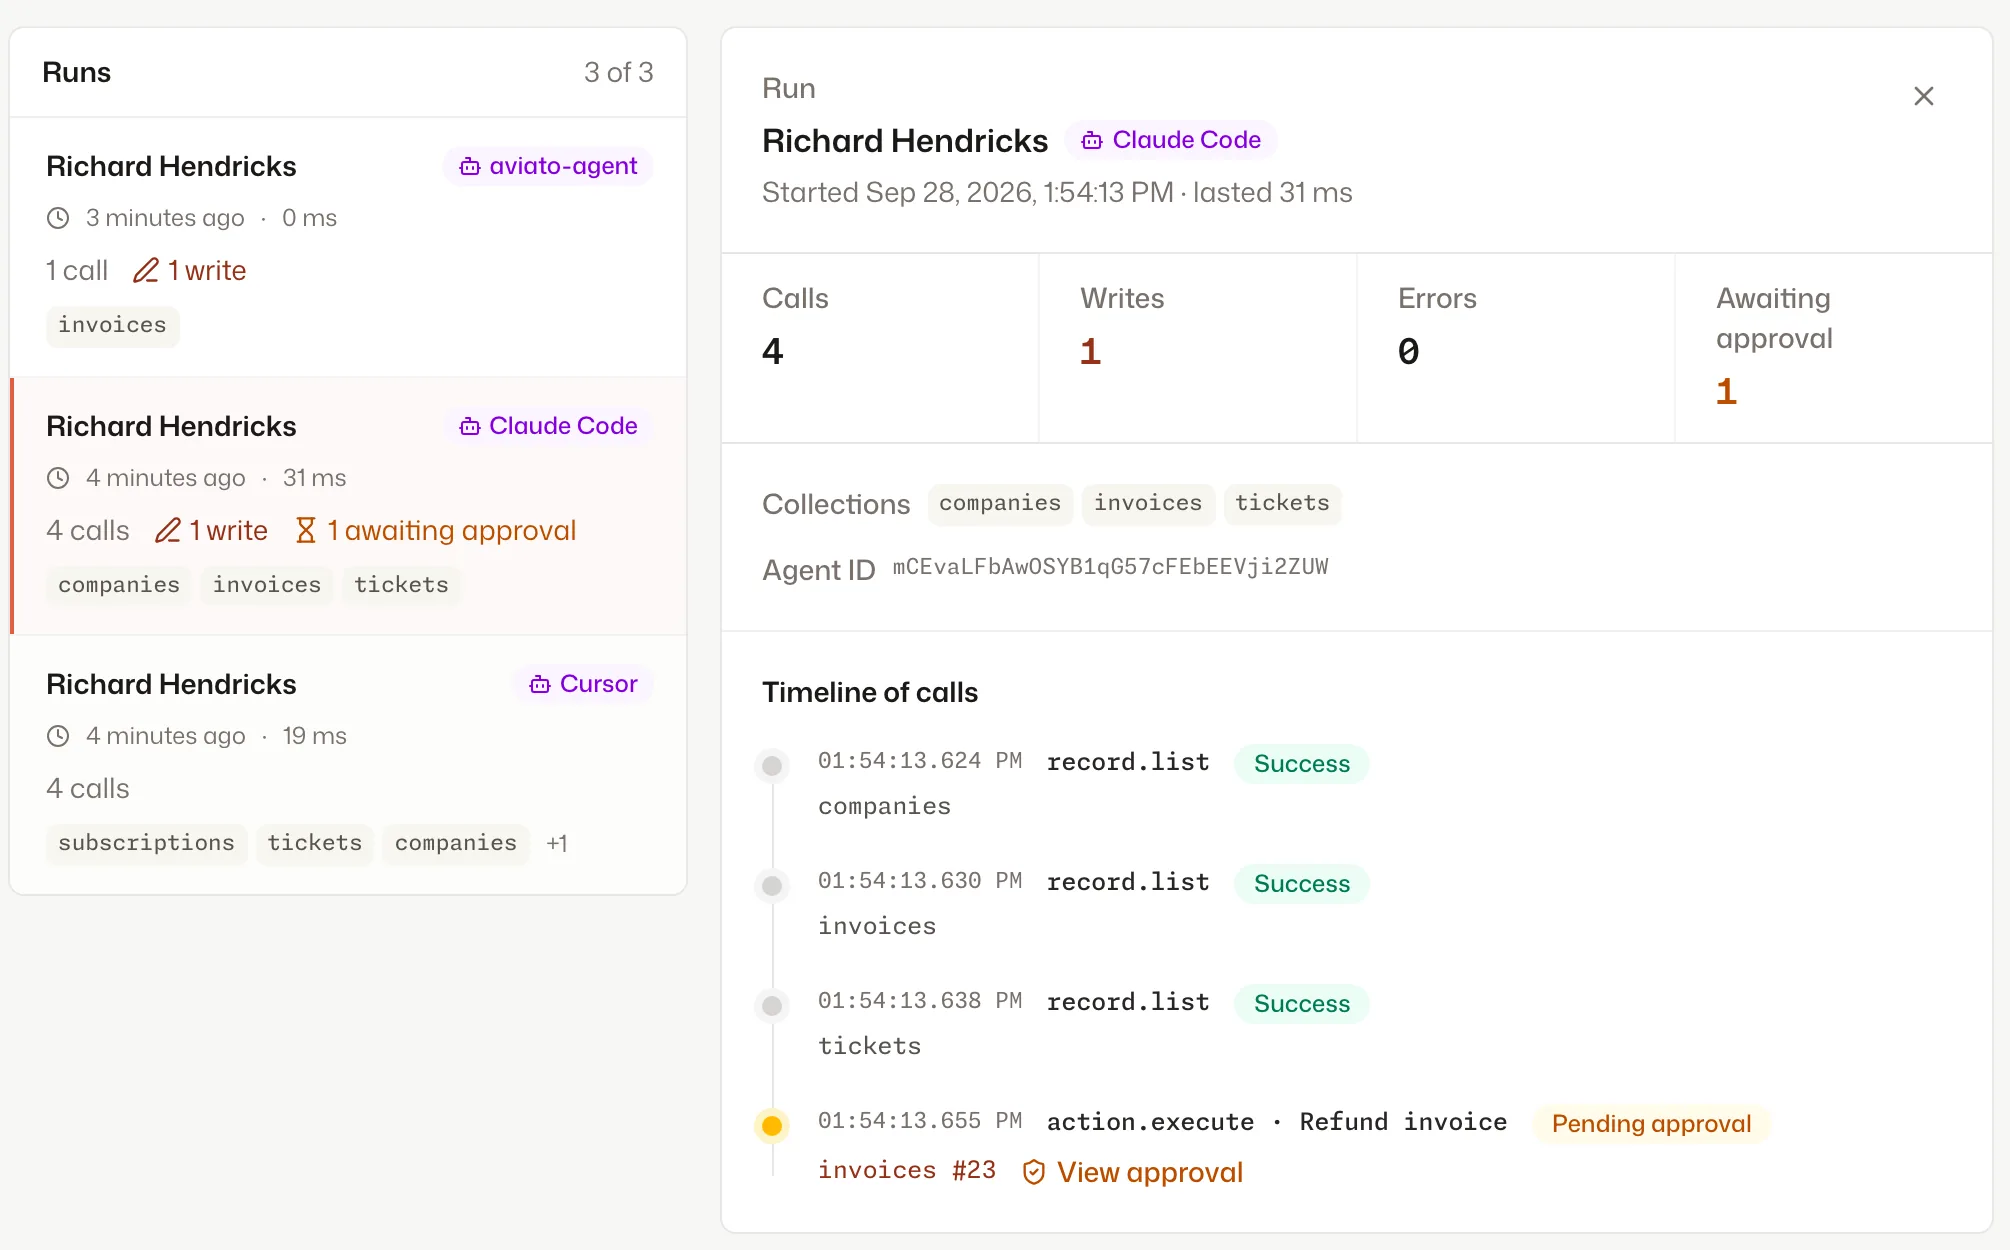Image resolution: width=2010 pixels, height=1250 pixels.
Task: Click Success badge on companies record.list call
Action: pyautogui.click(x=1302, y=764)
